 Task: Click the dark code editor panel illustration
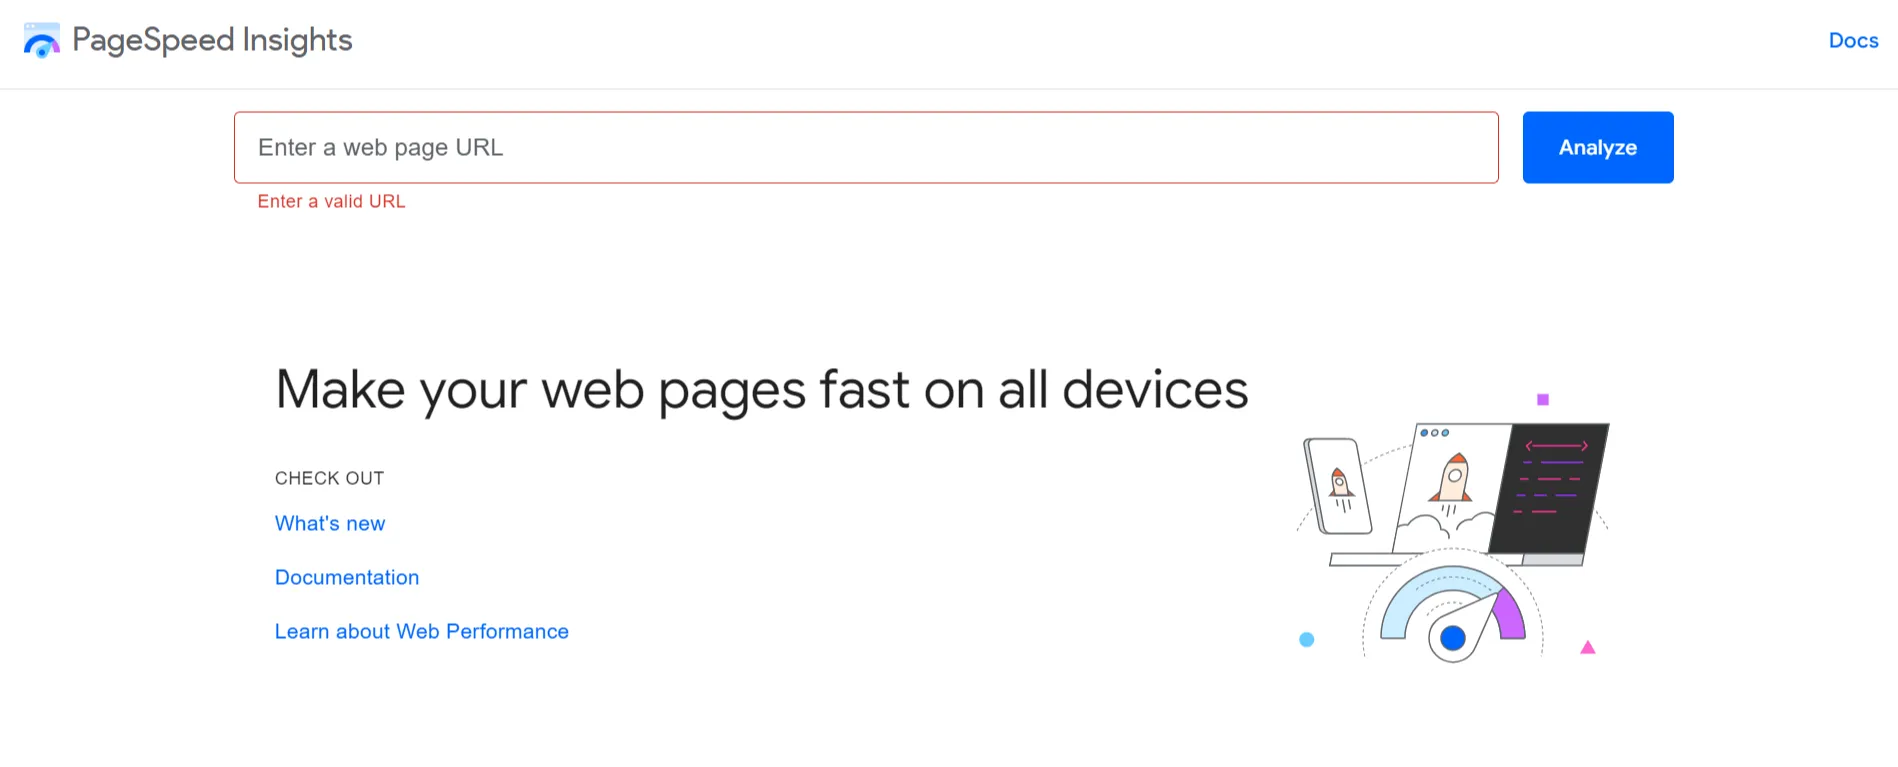tap(1552, 486)
